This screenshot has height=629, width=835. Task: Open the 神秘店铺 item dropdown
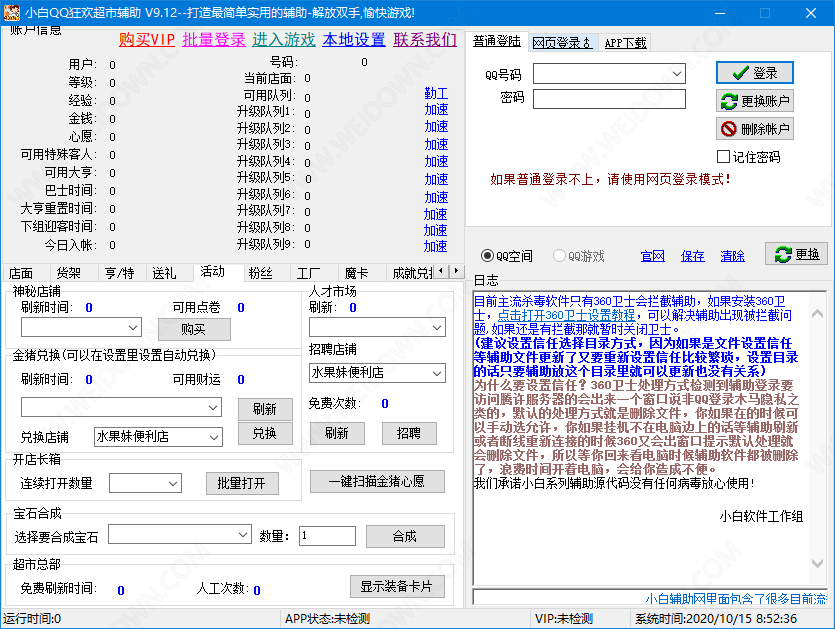(x=133, y=328)
